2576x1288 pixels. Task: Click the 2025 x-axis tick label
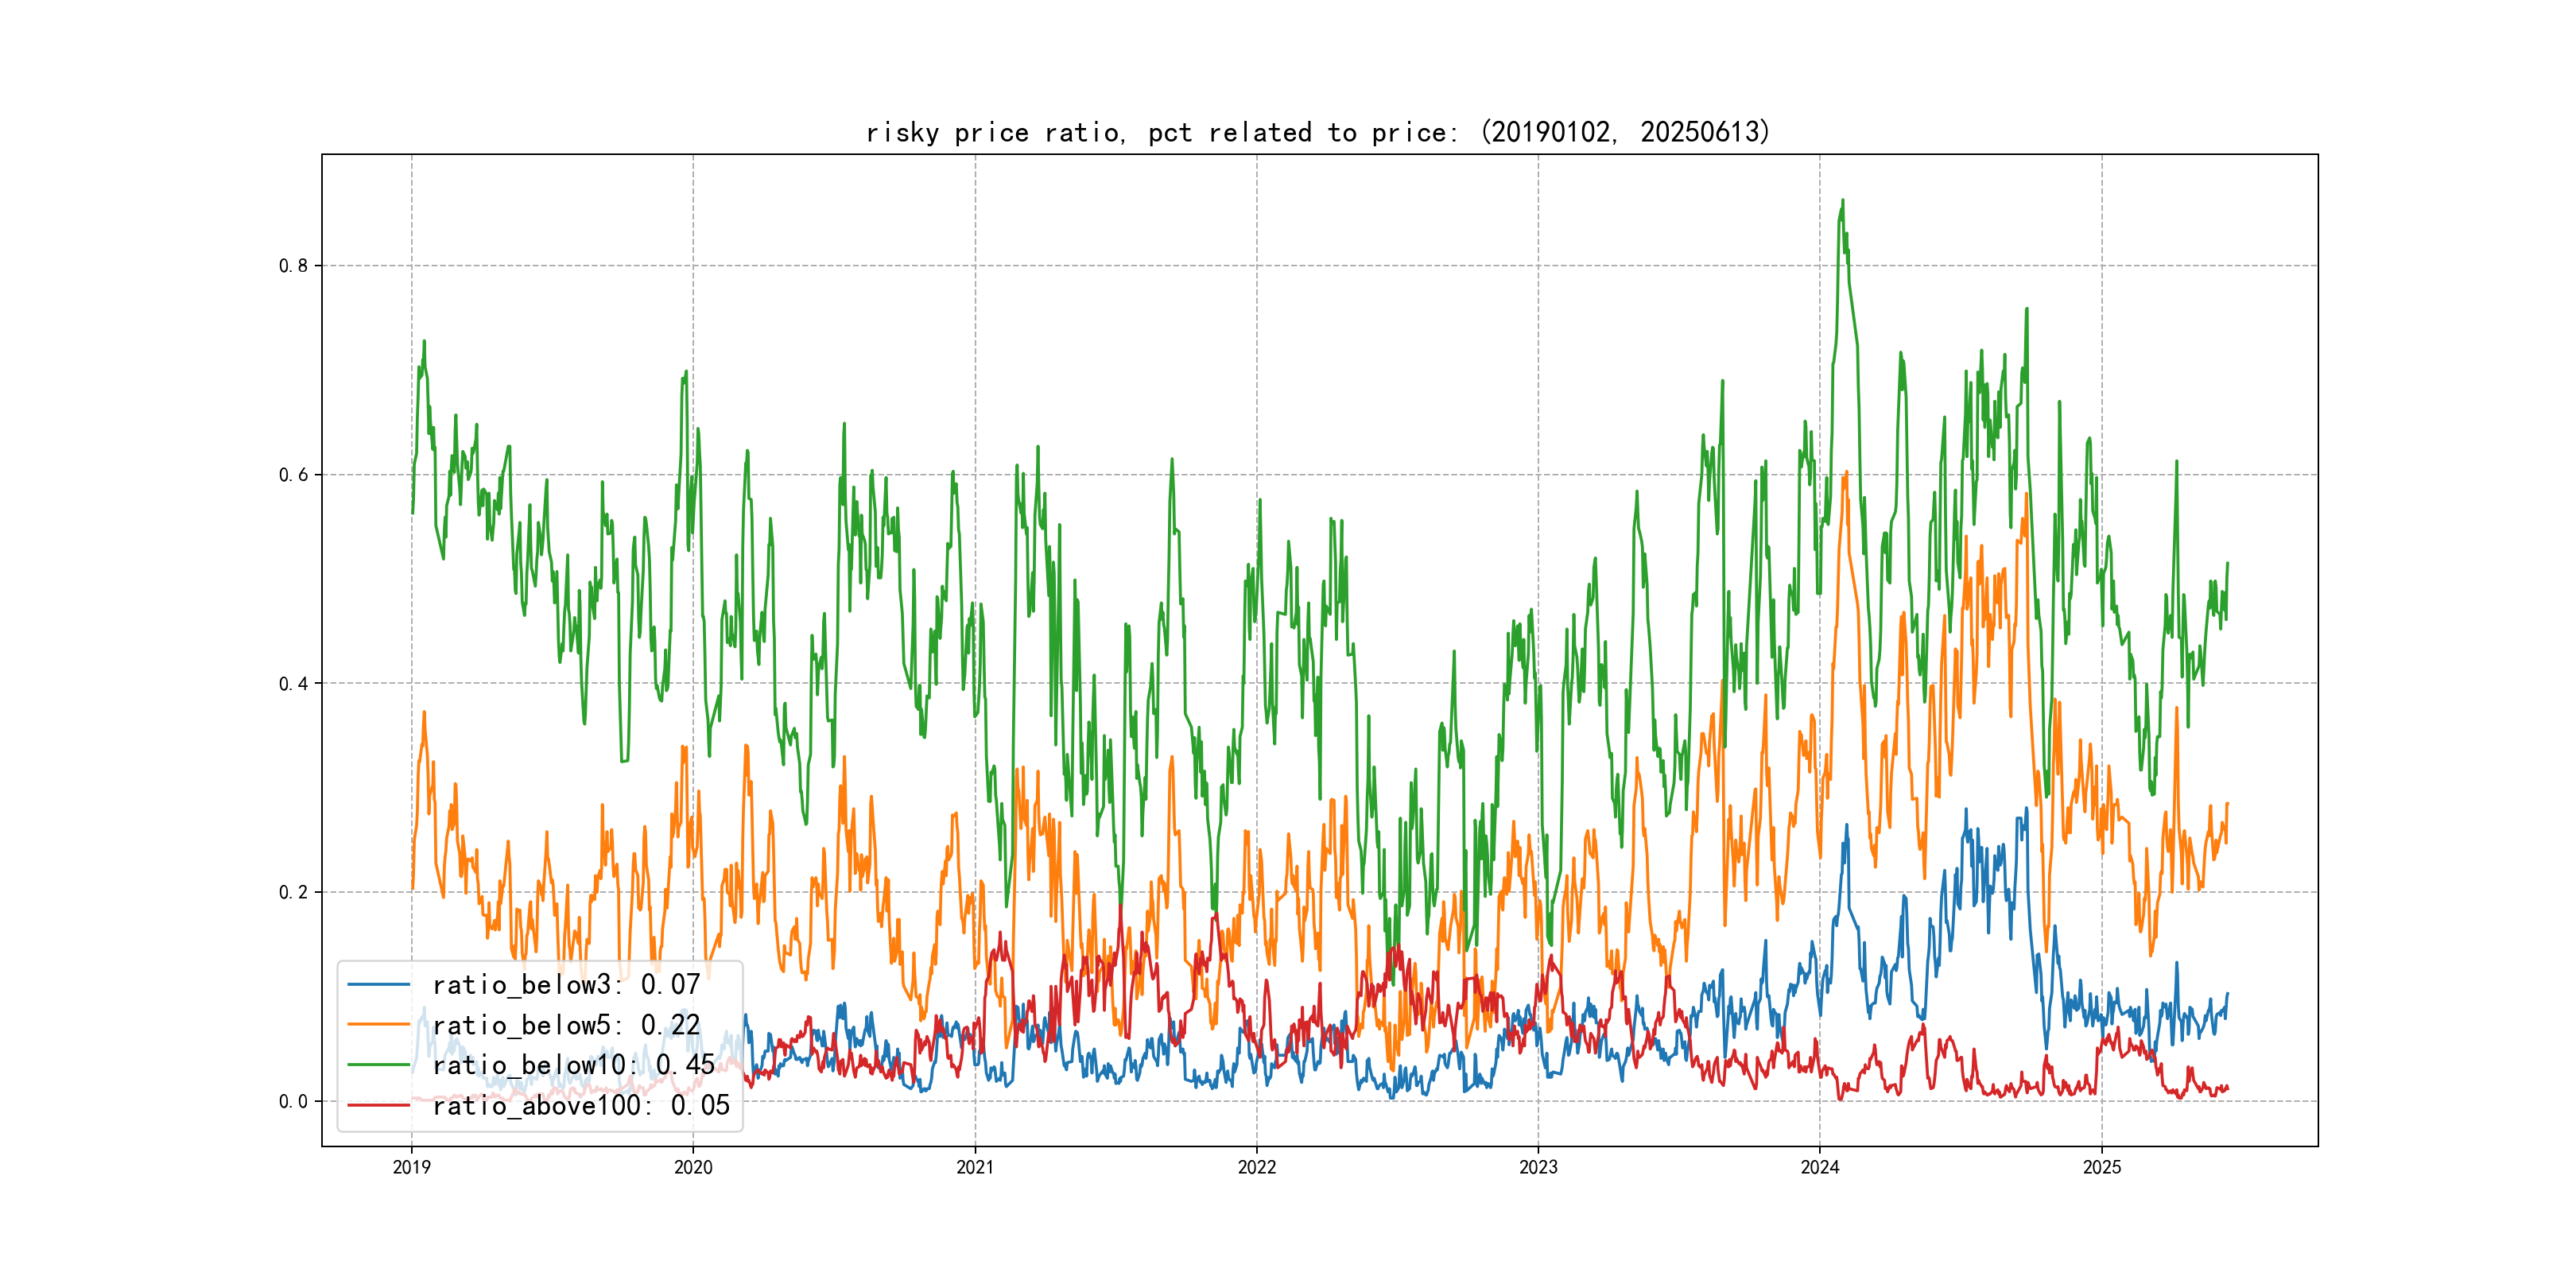tap(2102, 1167)
